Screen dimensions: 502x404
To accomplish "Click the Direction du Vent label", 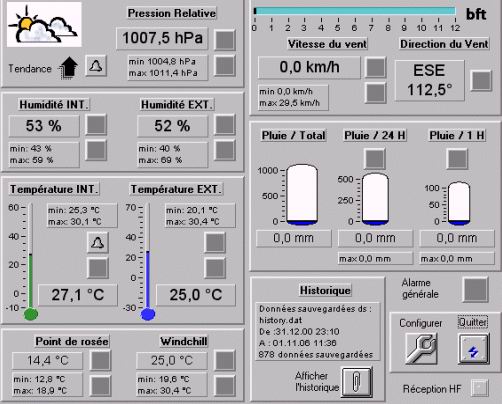I will 444,44.
